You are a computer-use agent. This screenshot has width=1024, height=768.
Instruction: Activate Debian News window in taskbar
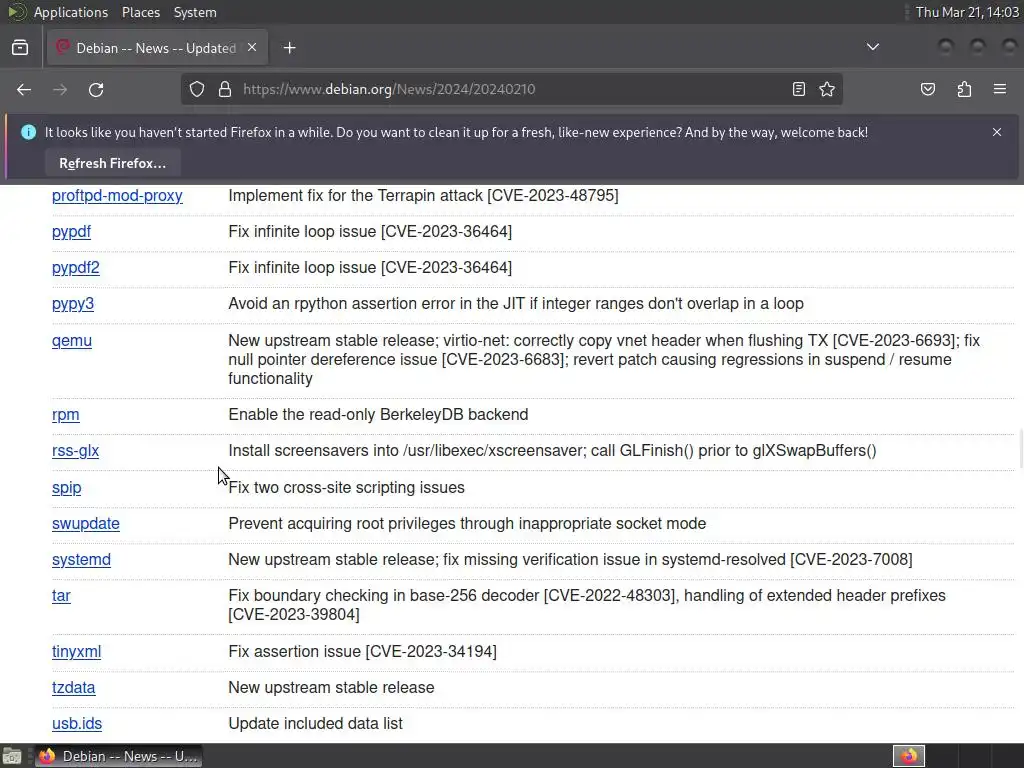coord(118,756)
